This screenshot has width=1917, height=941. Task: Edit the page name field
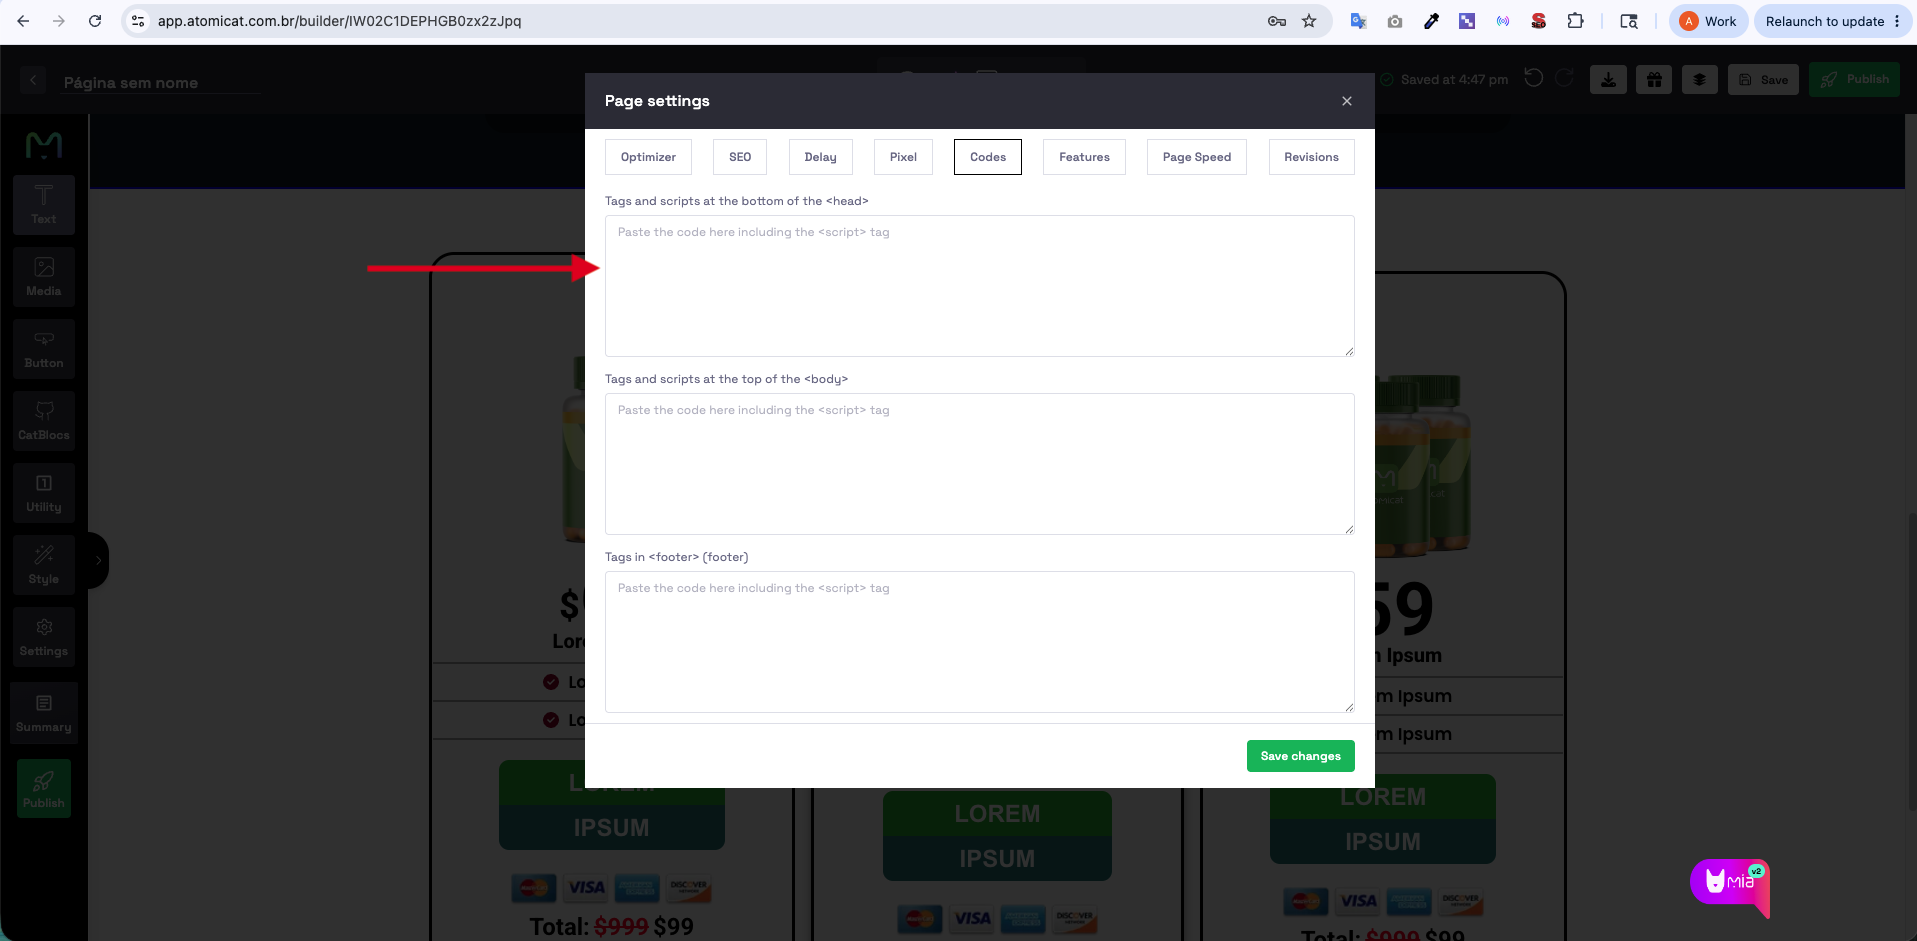pos(160,82)
